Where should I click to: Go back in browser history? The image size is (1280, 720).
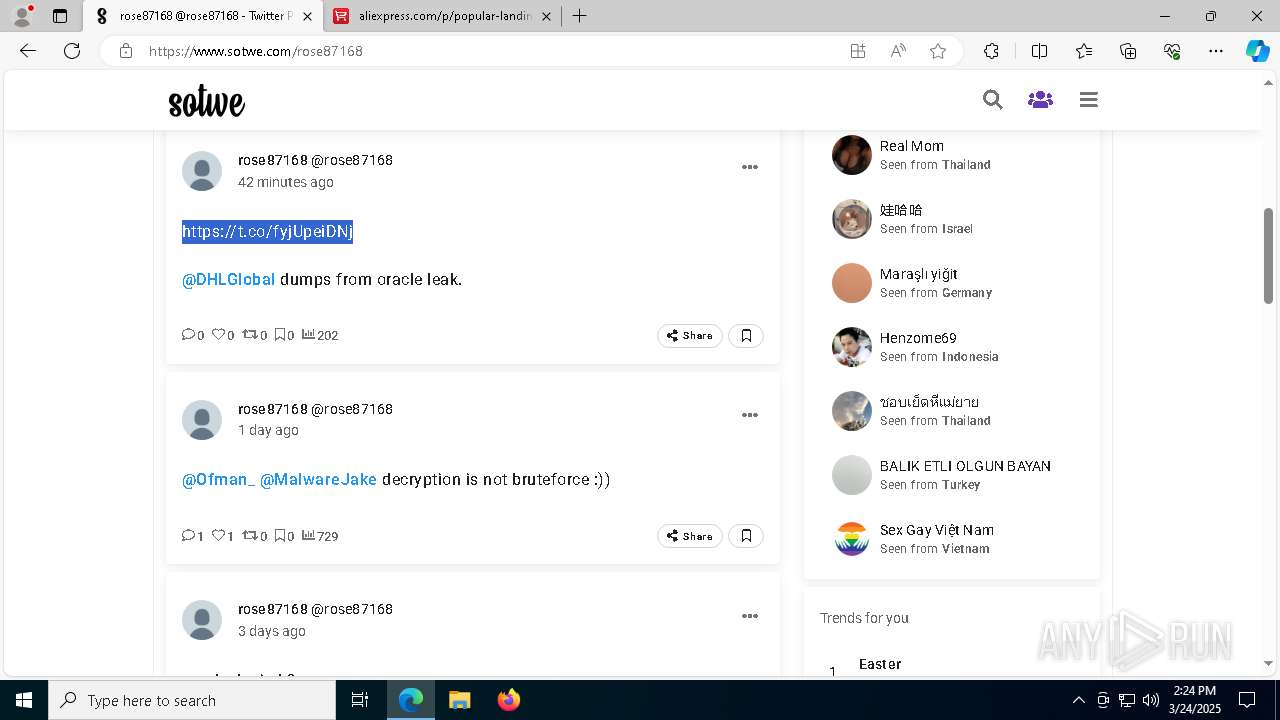coord(28,51)
